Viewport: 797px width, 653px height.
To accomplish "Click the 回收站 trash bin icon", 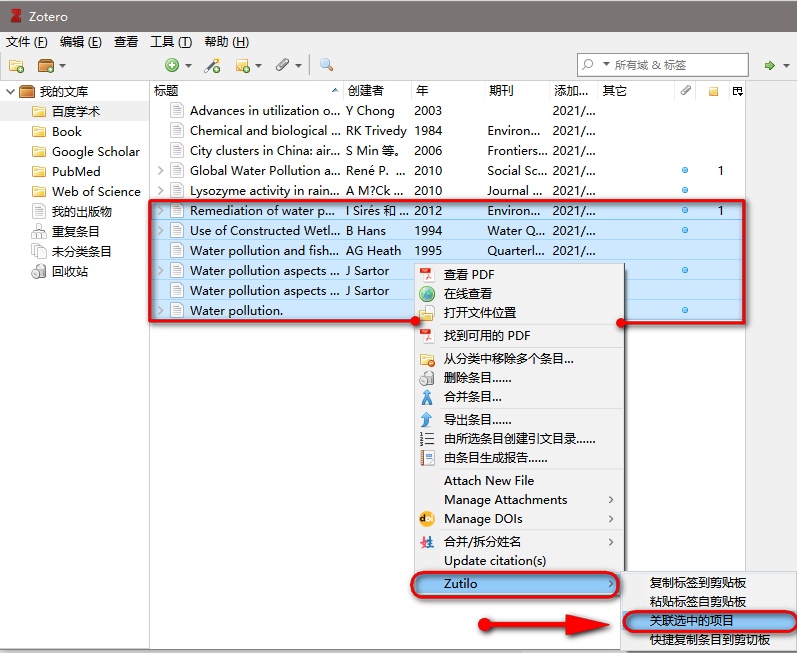I will point(39,272).
